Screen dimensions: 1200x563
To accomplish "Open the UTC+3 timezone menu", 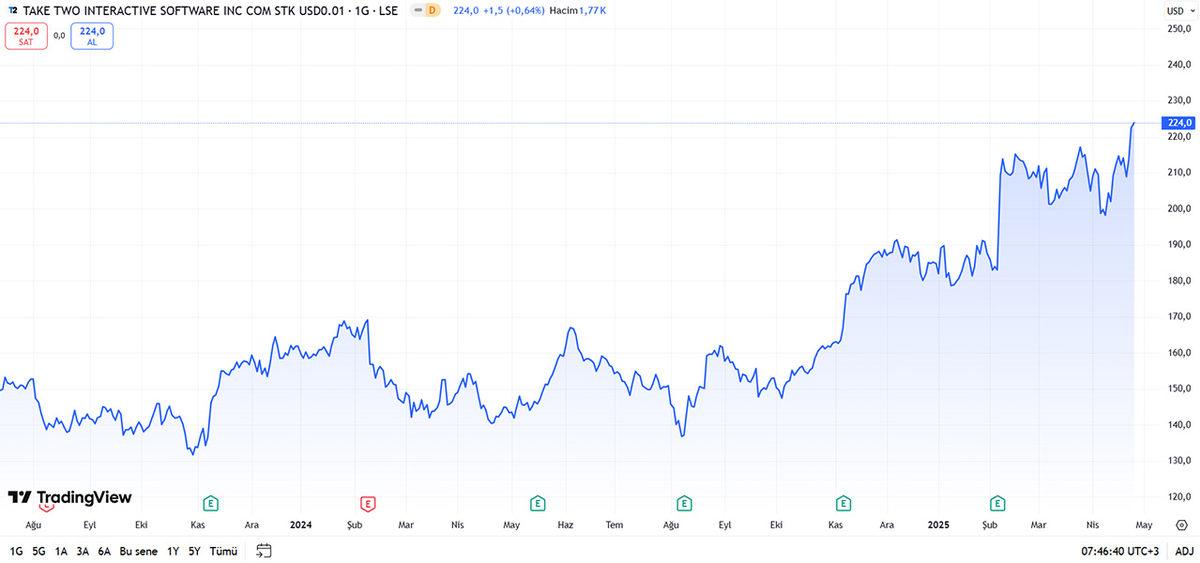I will tap(1121, 551).
